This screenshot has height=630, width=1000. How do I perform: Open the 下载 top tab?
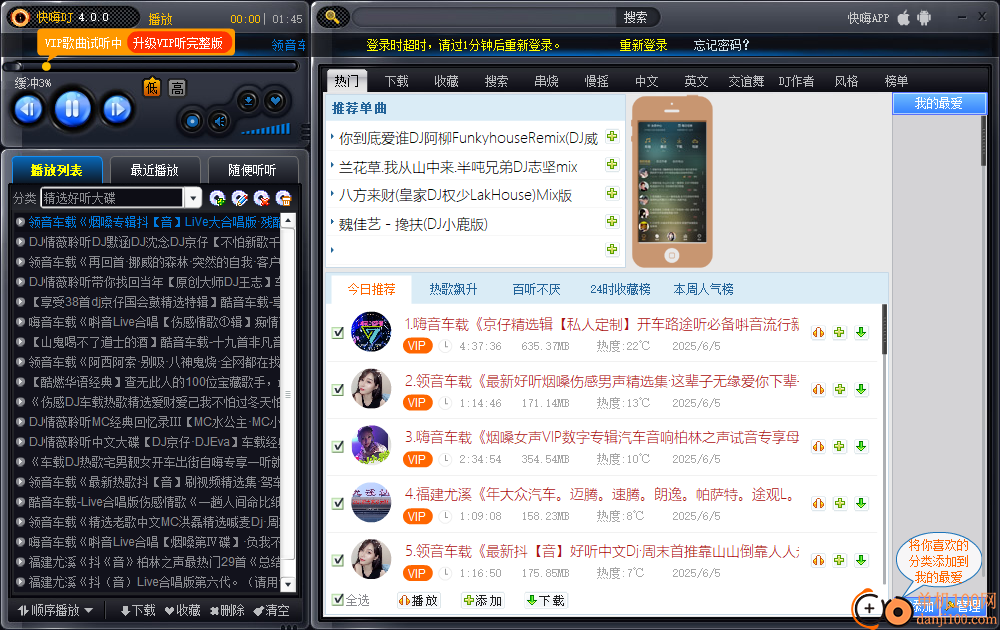(397, 81)
